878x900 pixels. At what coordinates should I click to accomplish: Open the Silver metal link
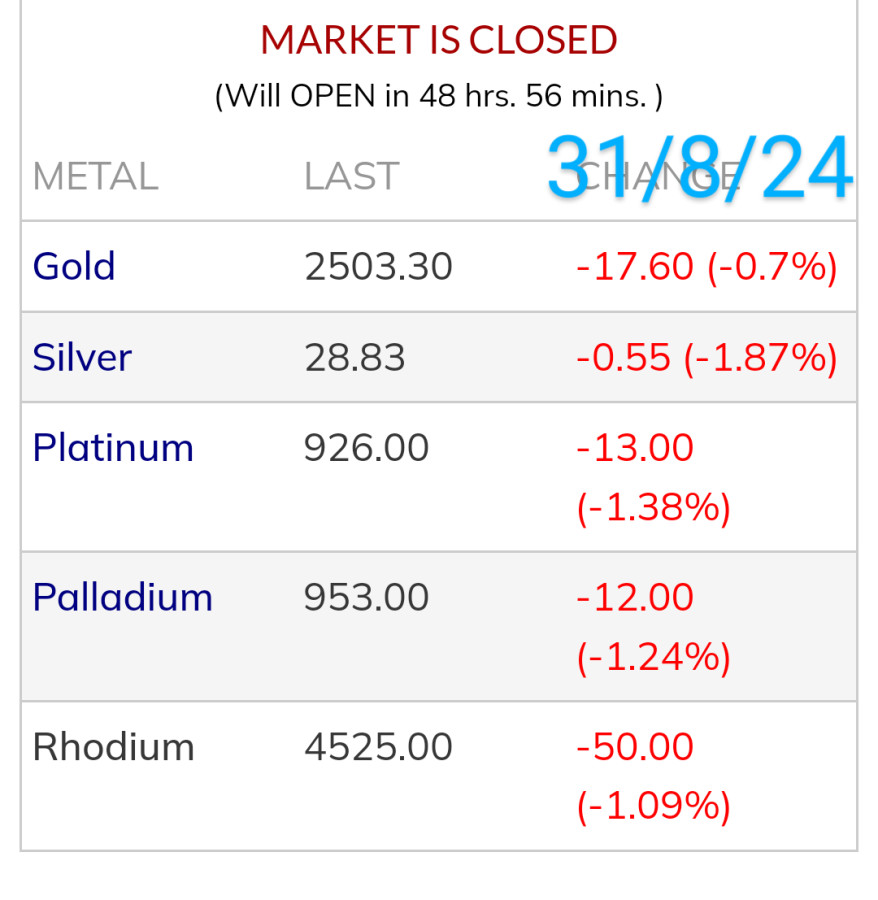coord(82,357)
